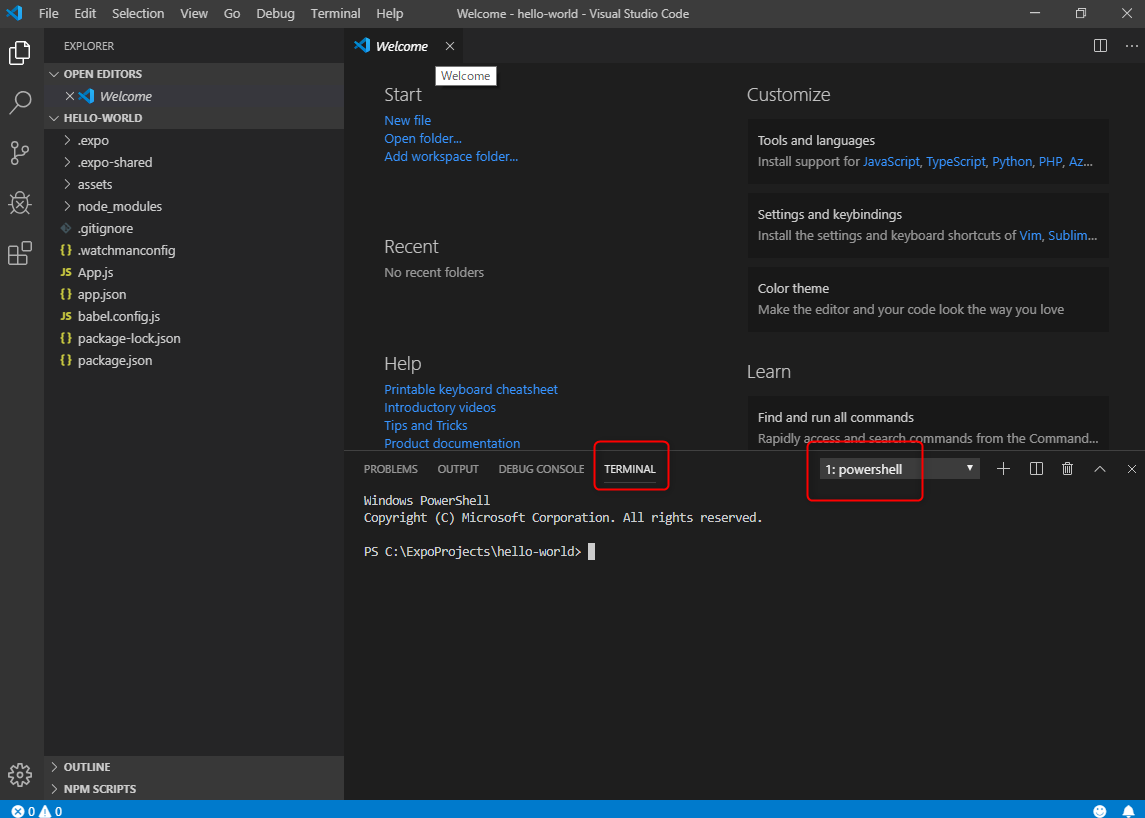Open the feedback smiley in status bar
Image resolution: width=1145 pixels, height=818 pixels.
pos(1100,811)
